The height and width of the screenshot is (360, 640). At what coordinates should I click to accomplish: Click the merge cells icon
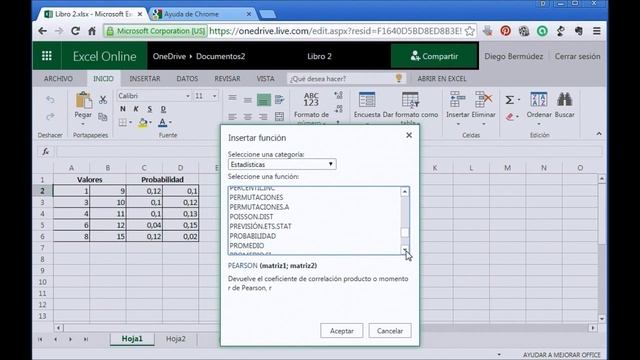(280, 117)
